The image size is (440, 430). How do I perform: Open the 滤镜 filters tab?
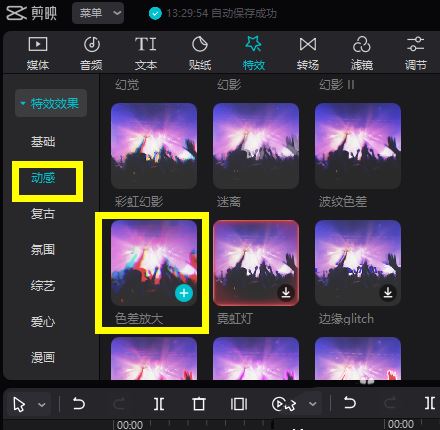[362, 53]
